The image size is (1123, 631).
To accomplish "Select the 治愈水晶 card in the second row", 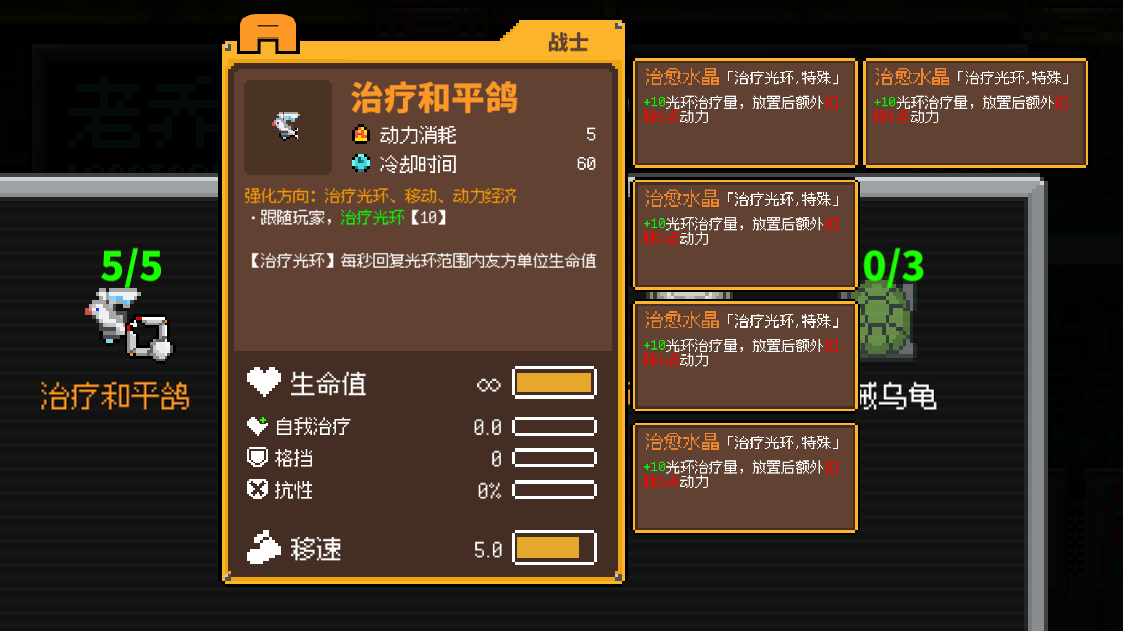I will tap(745, 235).
